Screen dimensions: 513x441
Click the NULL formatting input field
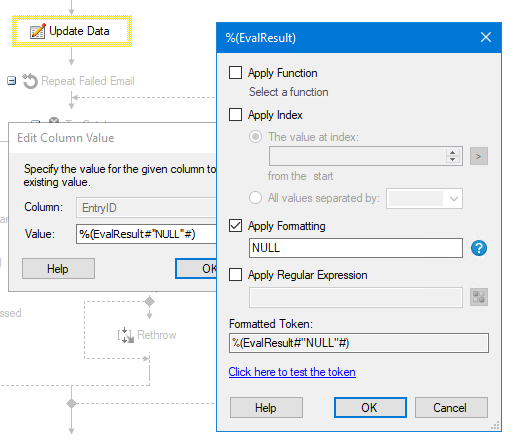coord(356,248)
